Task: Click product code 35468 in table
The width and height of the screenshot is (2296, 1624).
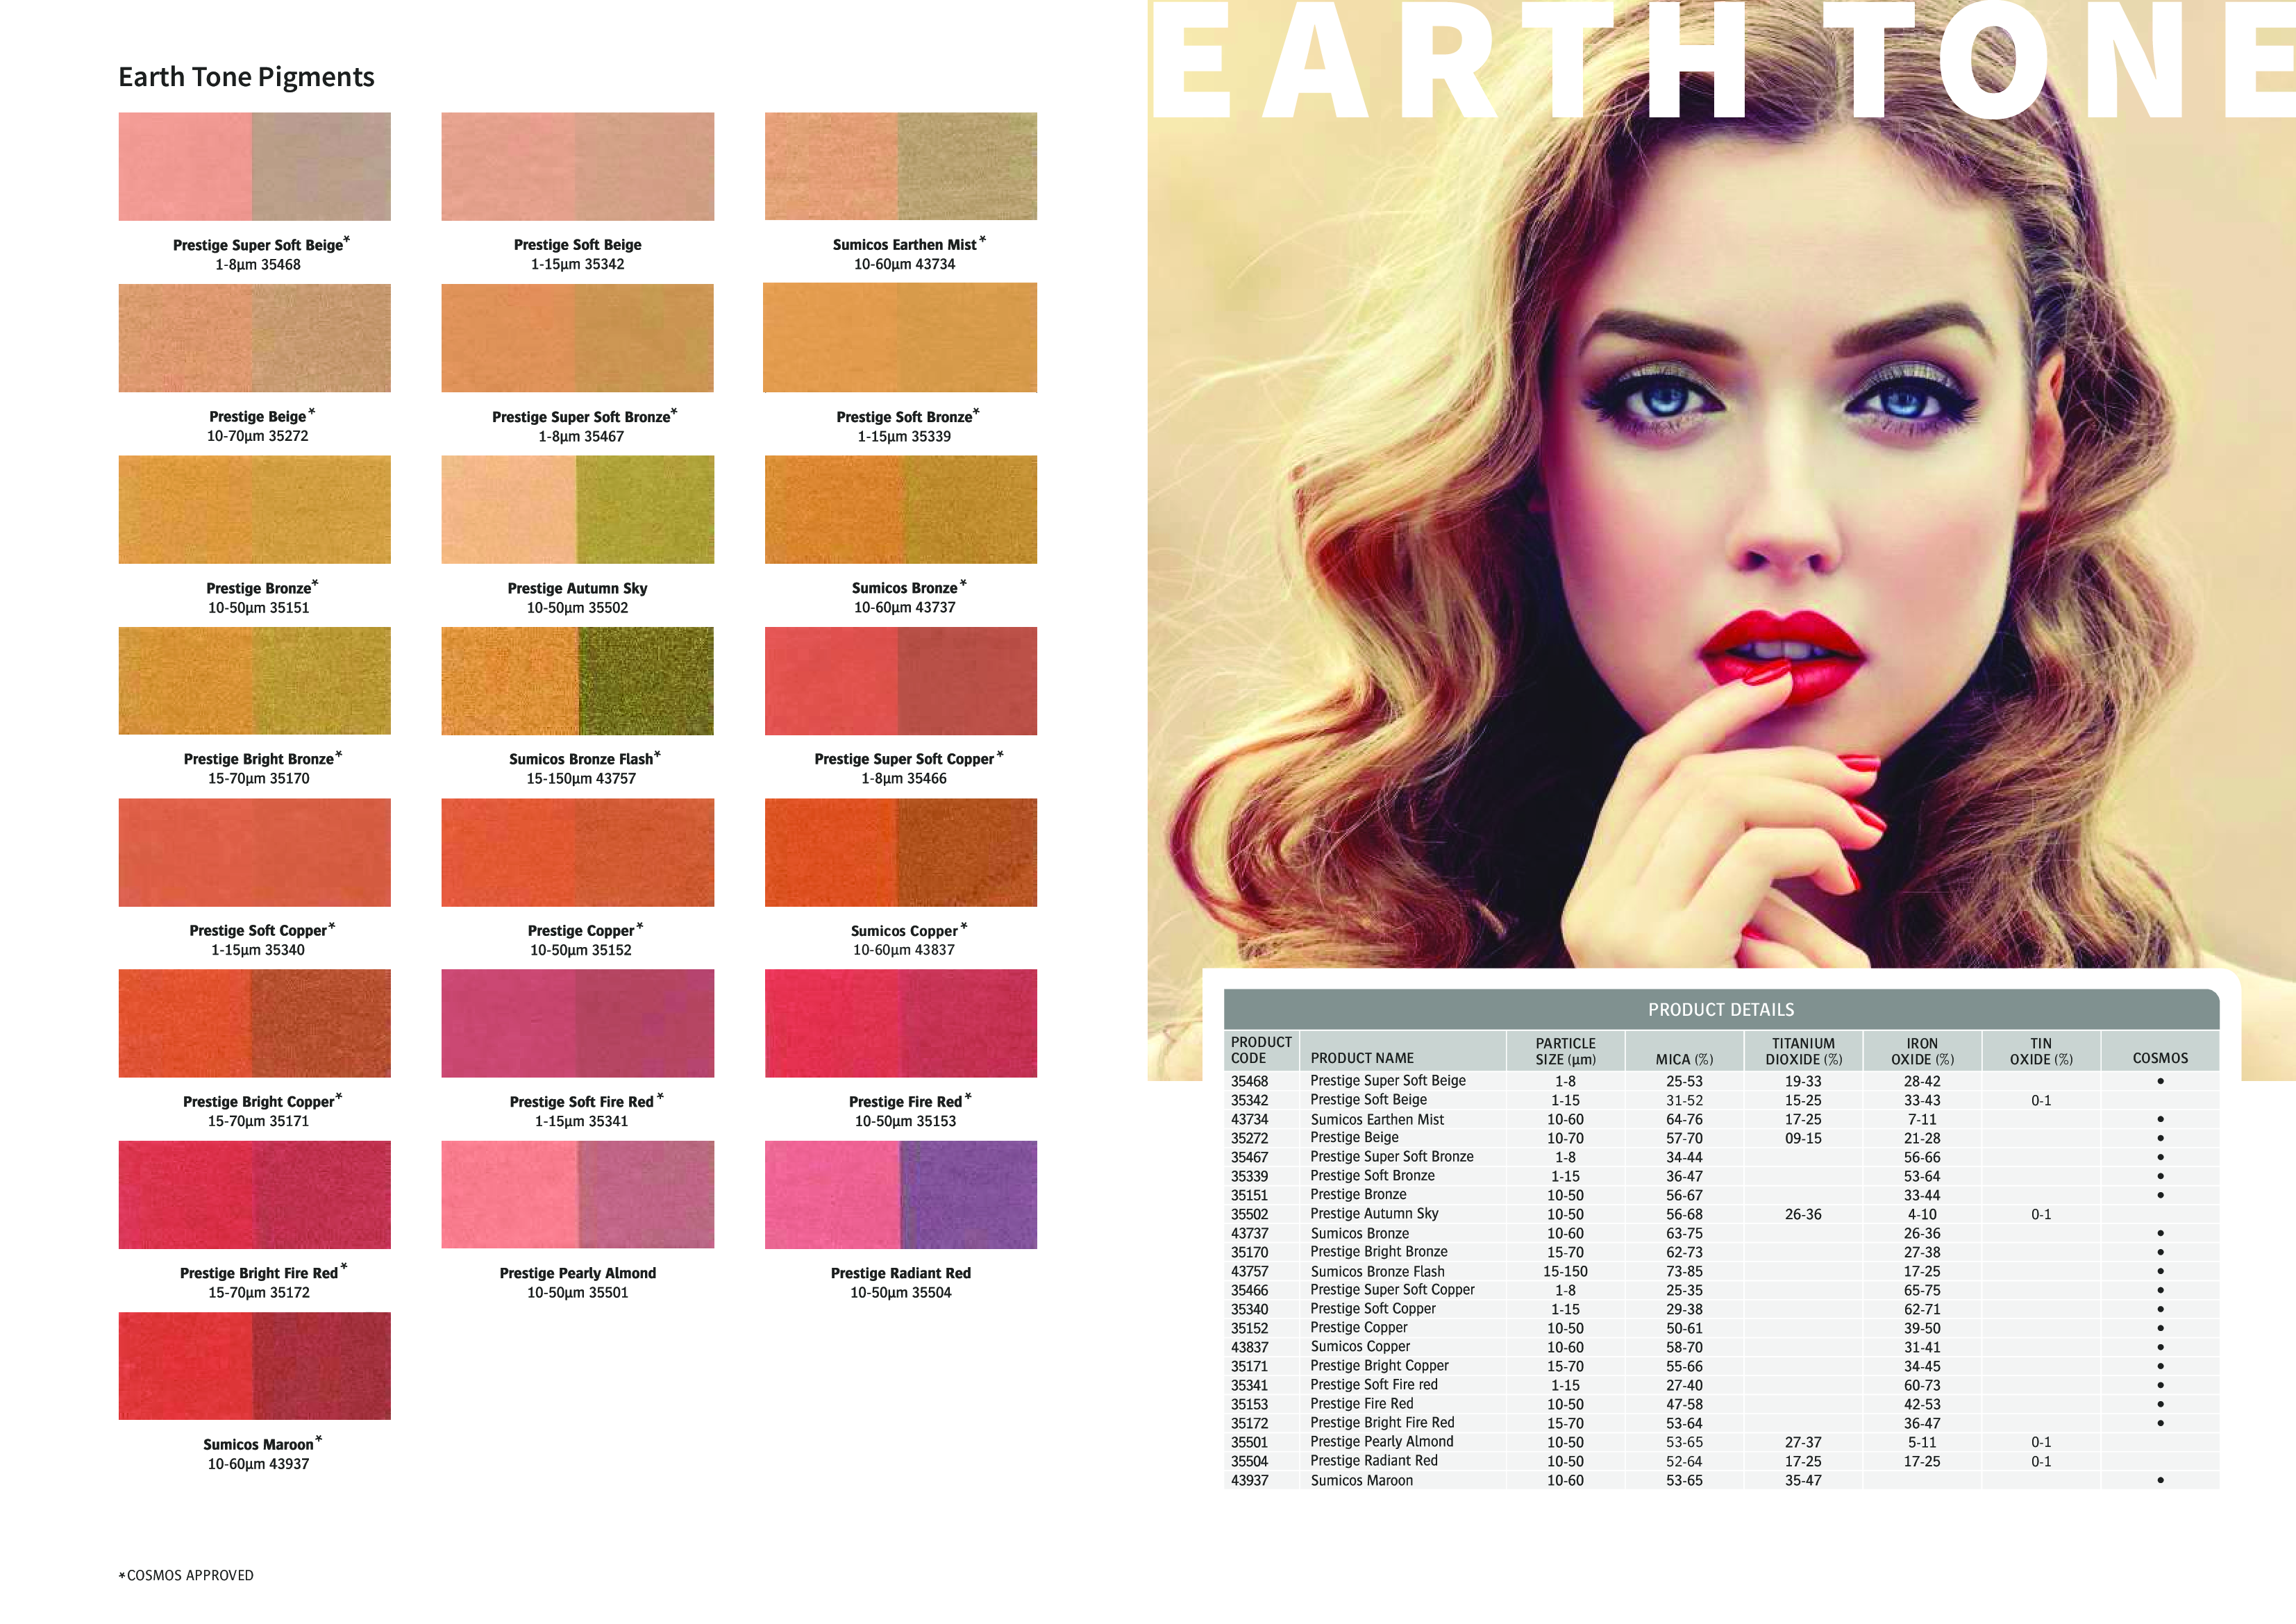Action: click(1249, 1081)
